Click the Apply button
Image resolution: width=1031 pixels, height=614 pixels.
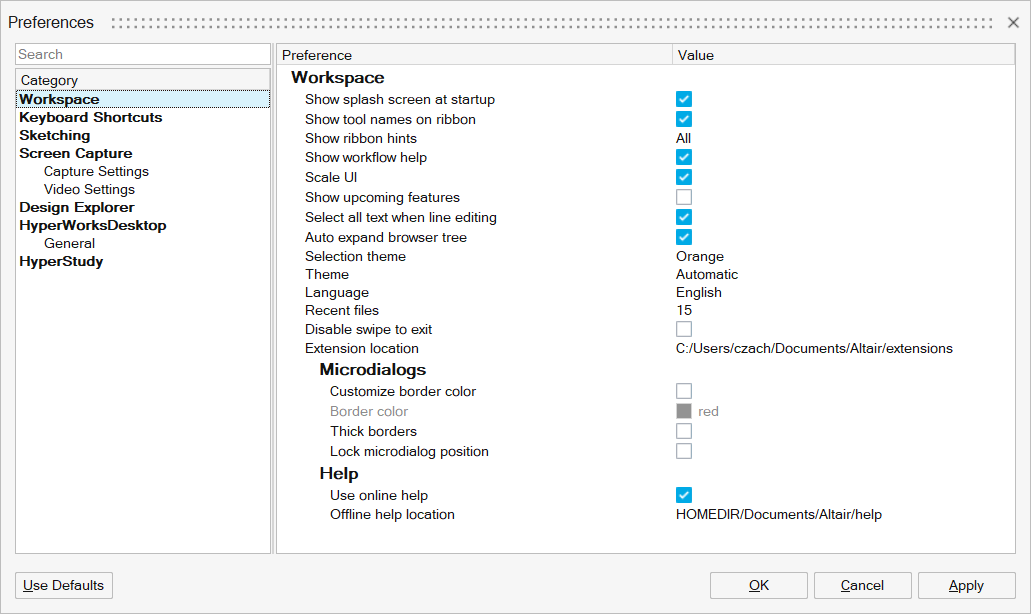(x=967, y=585)
